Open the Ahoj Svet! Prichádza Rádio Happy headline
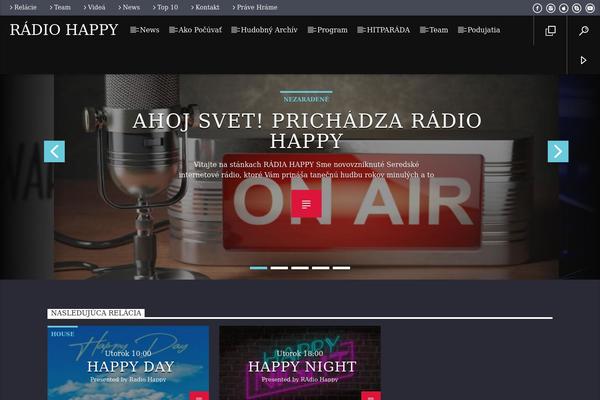Viewport: 600px width, 400px height. tap(307, 131)
